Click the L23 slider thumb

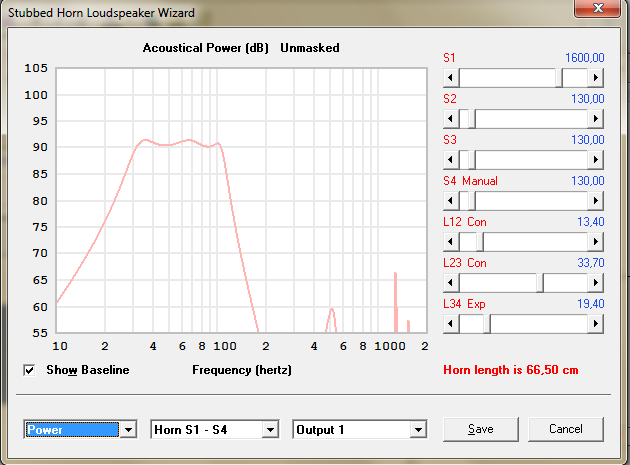tap(540, 283)
